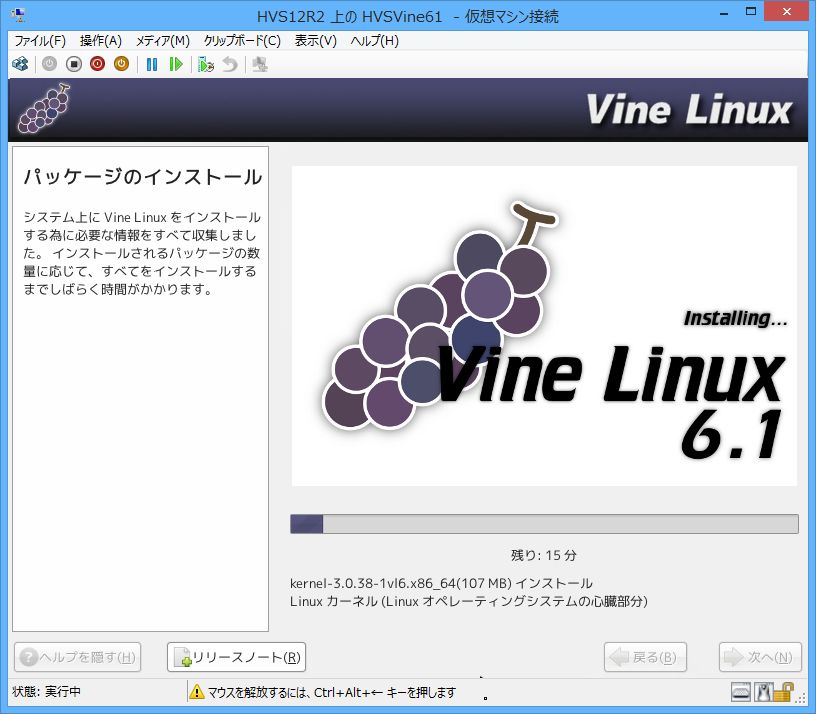The height and width of the screenshot is (714, 816).
Task: Click the padlock security status icon
Action: click(x=783, y=692)
